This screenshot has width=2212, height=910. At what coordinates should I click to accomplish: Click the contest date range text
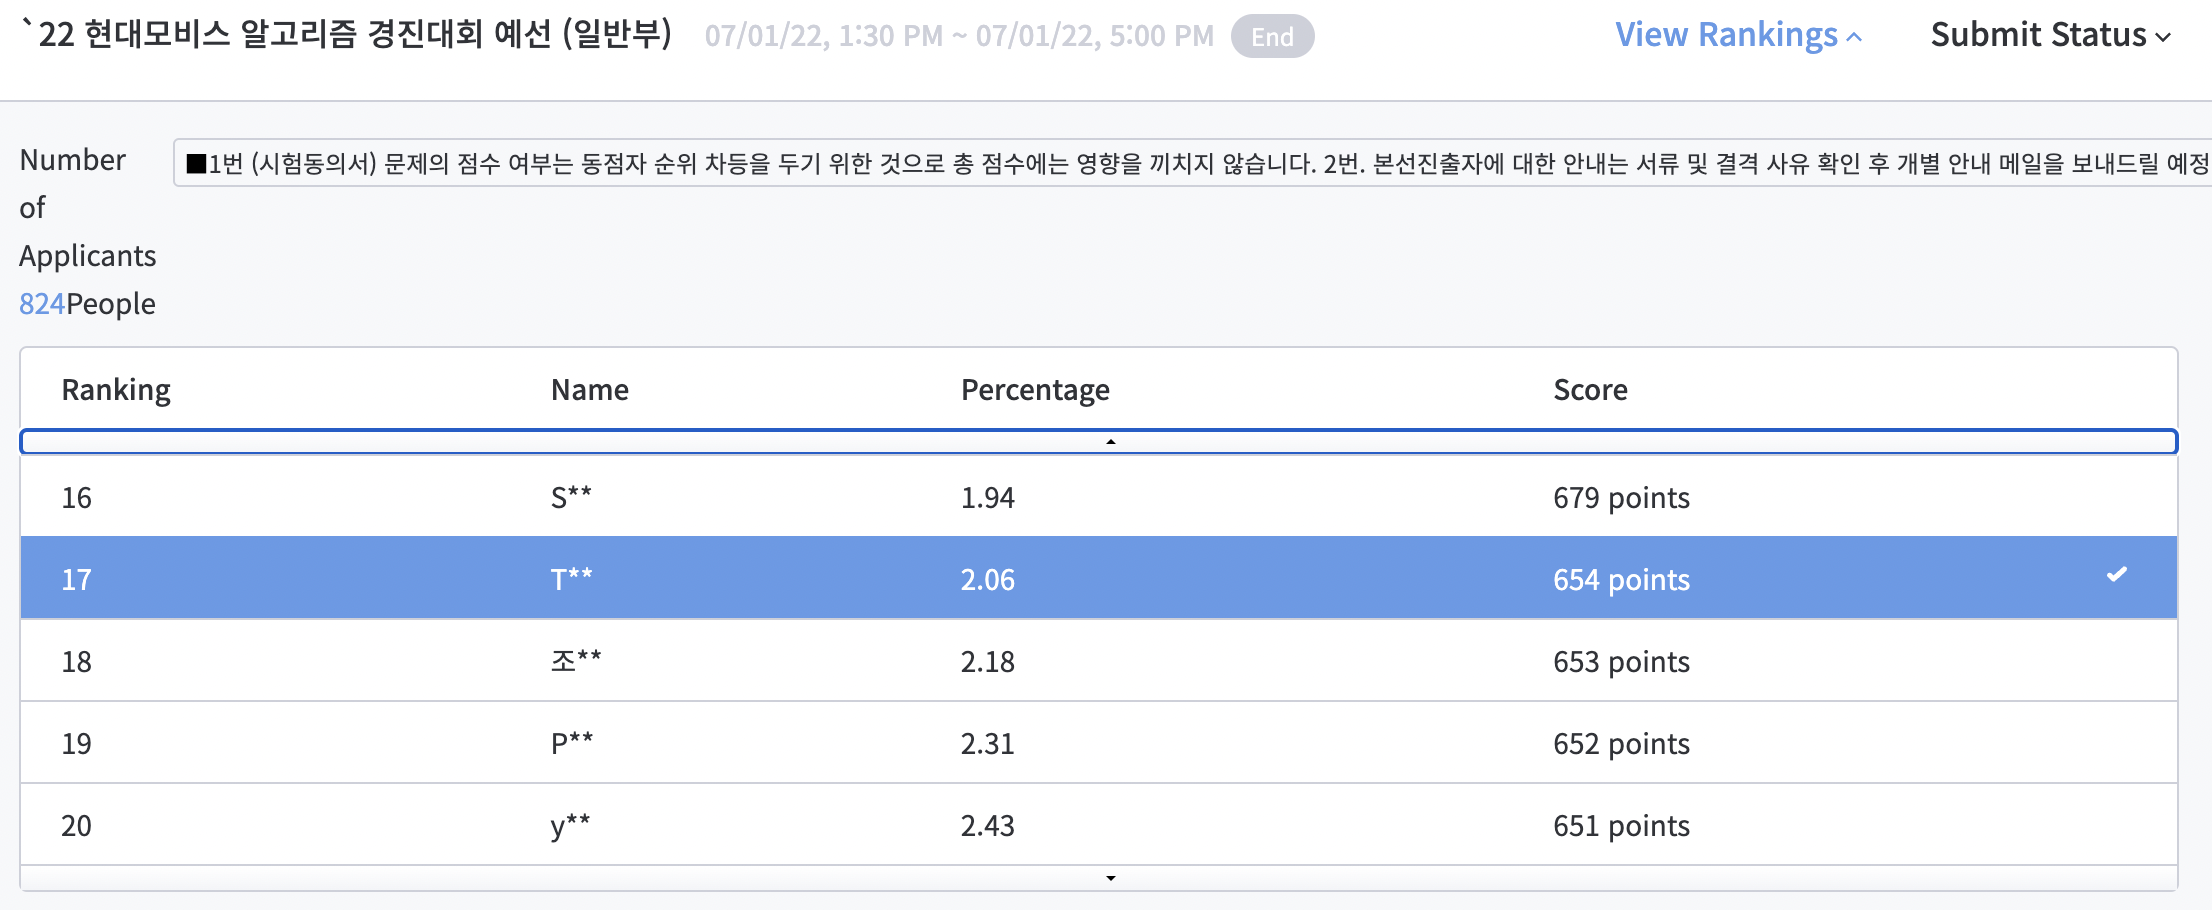point(958,37)
